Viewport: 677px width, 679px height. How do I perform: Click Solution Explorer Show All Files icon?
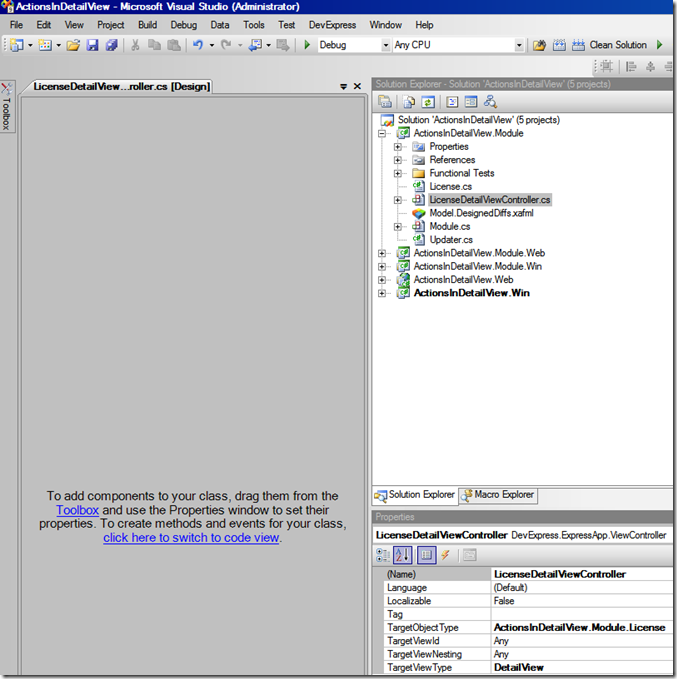tap(409, 102)
